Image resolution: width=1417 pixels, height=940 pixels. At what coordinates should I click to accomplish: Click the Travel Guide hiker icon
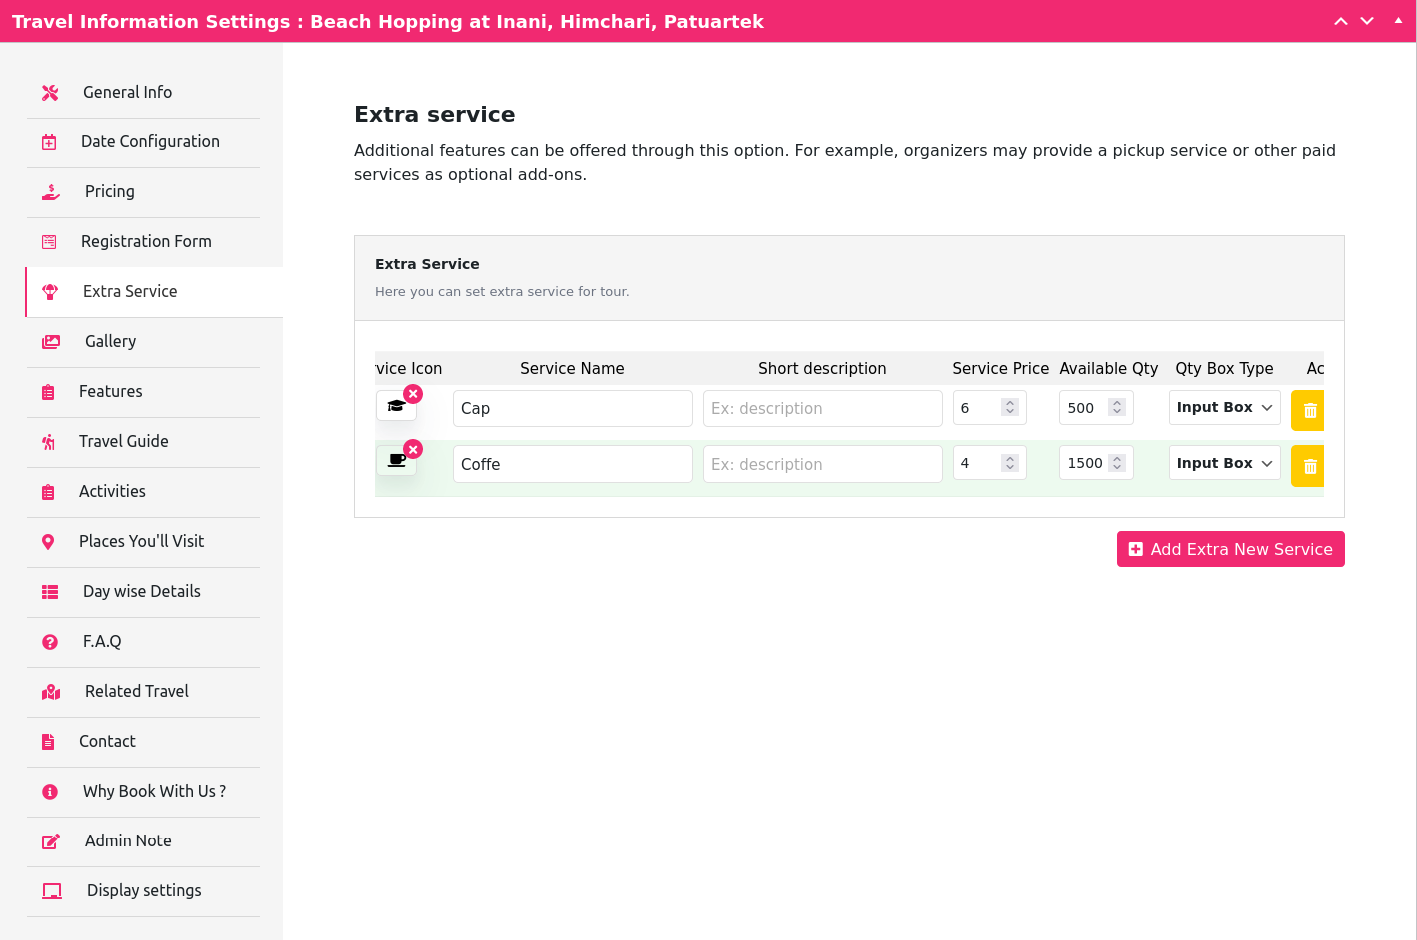(48, 442)
